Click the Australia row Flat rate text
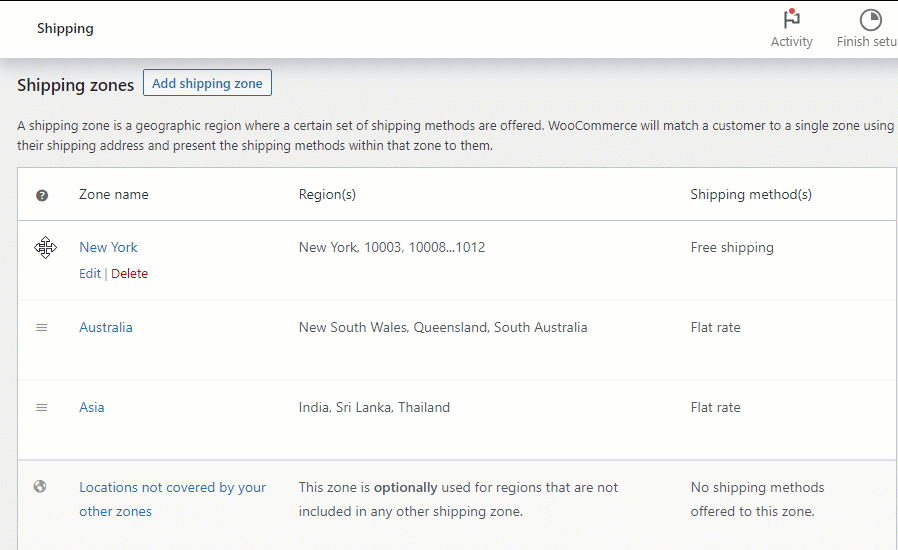Viewport: 898px width, 550px height. click(x=715, y=327)
